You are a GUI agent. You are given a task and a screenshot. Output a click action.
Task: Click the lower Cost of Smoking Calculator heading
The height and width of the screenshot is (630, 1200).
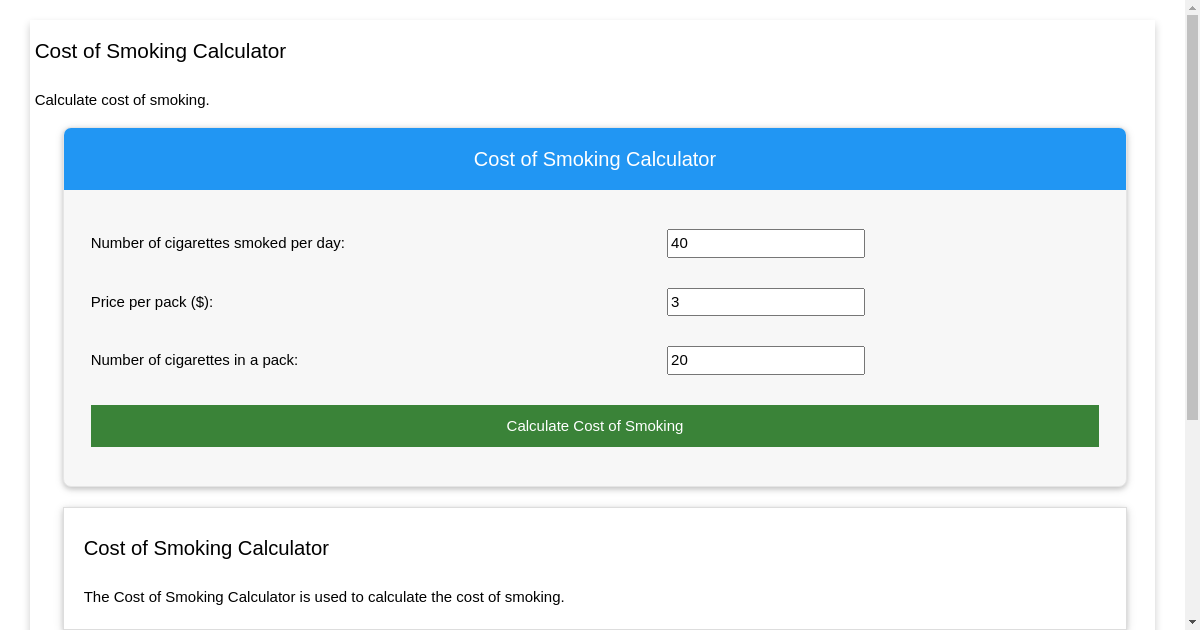point(206,548)
